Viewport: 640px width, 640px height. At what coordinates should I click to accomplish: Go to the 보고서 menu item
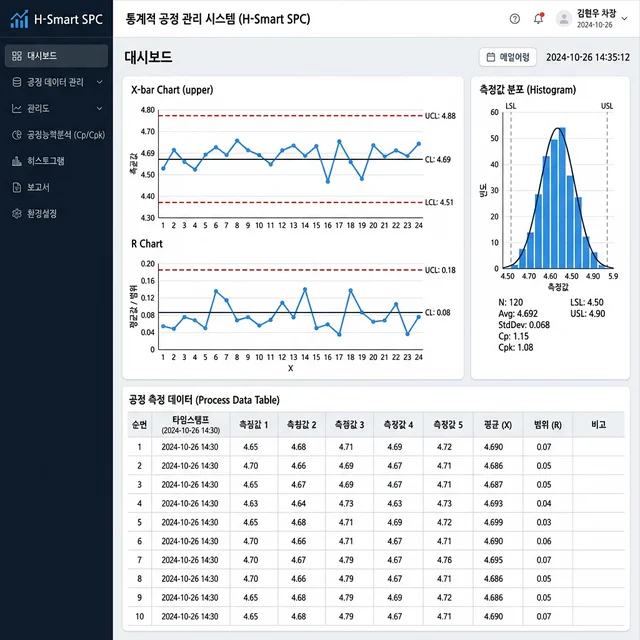pyautogui.click(x=38, y=187)
